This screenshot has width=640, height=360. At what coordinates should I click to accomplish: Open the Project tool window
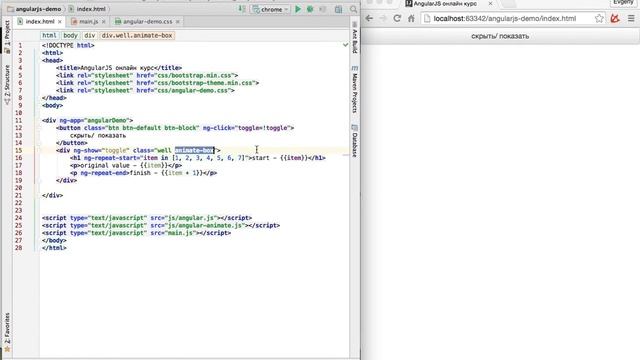click(x=7, y=37)
